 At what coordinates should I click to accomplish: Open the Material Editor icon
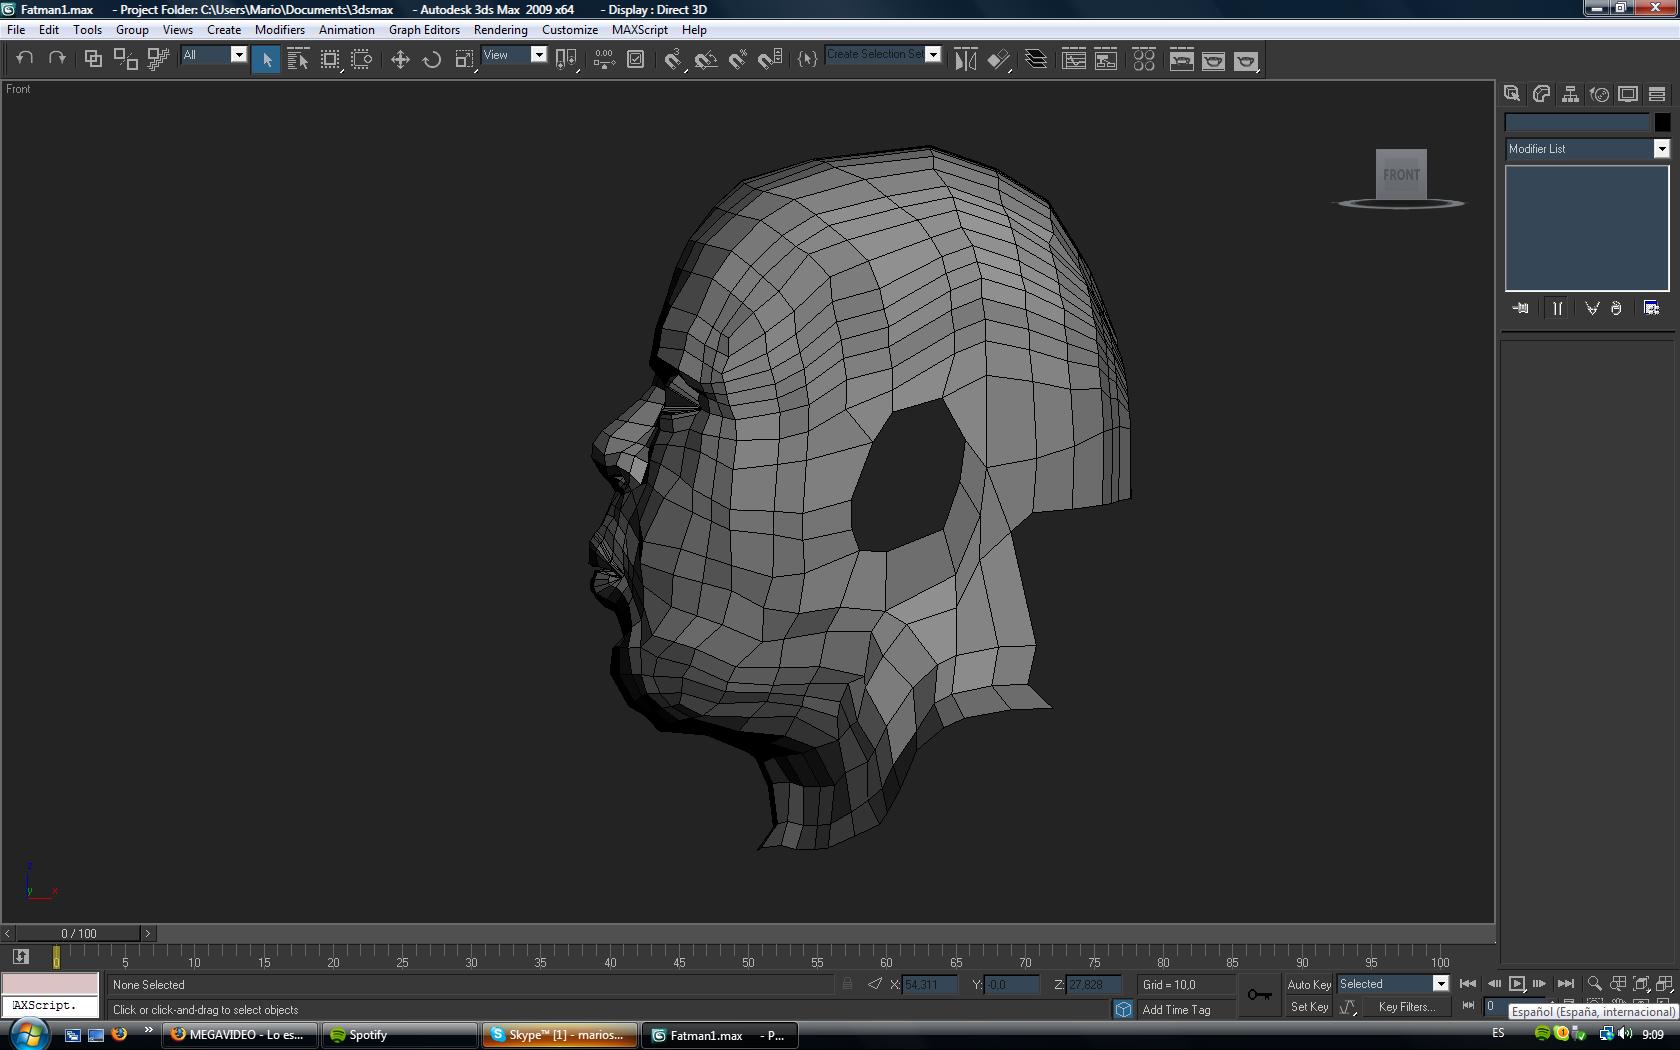tap(1144, 60)
